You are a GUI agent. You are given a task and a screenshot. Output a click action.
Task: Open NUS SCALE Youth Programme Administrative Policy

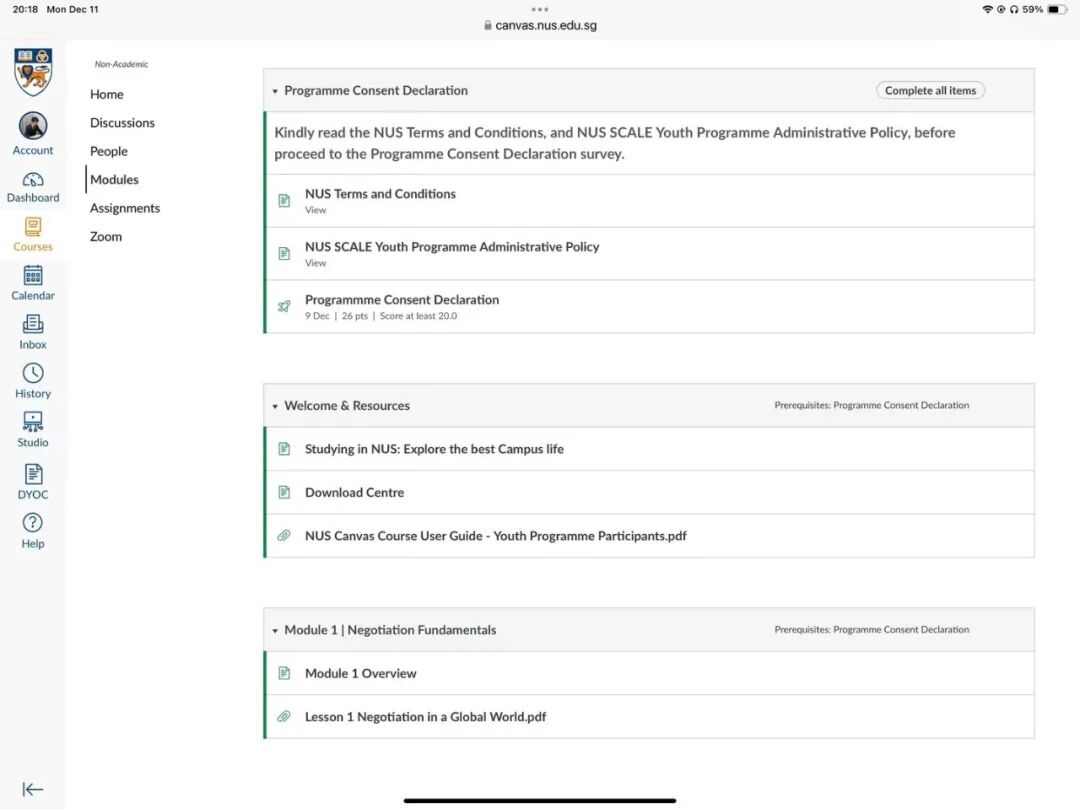pyautogui.click(x=452, y=246)
